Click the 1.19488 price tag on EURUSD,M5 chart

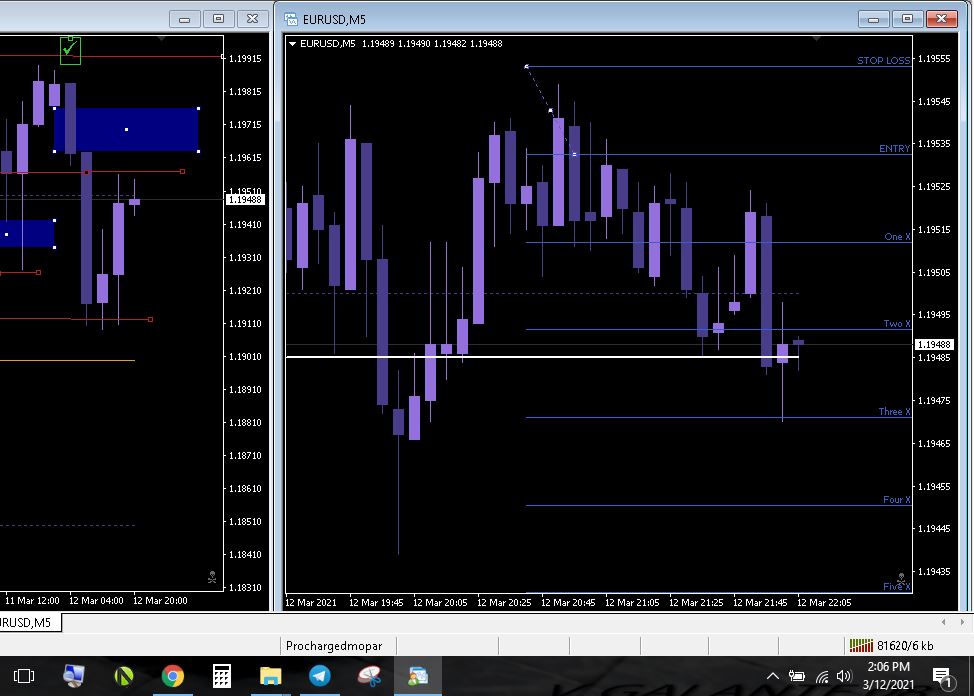point(934,344)
